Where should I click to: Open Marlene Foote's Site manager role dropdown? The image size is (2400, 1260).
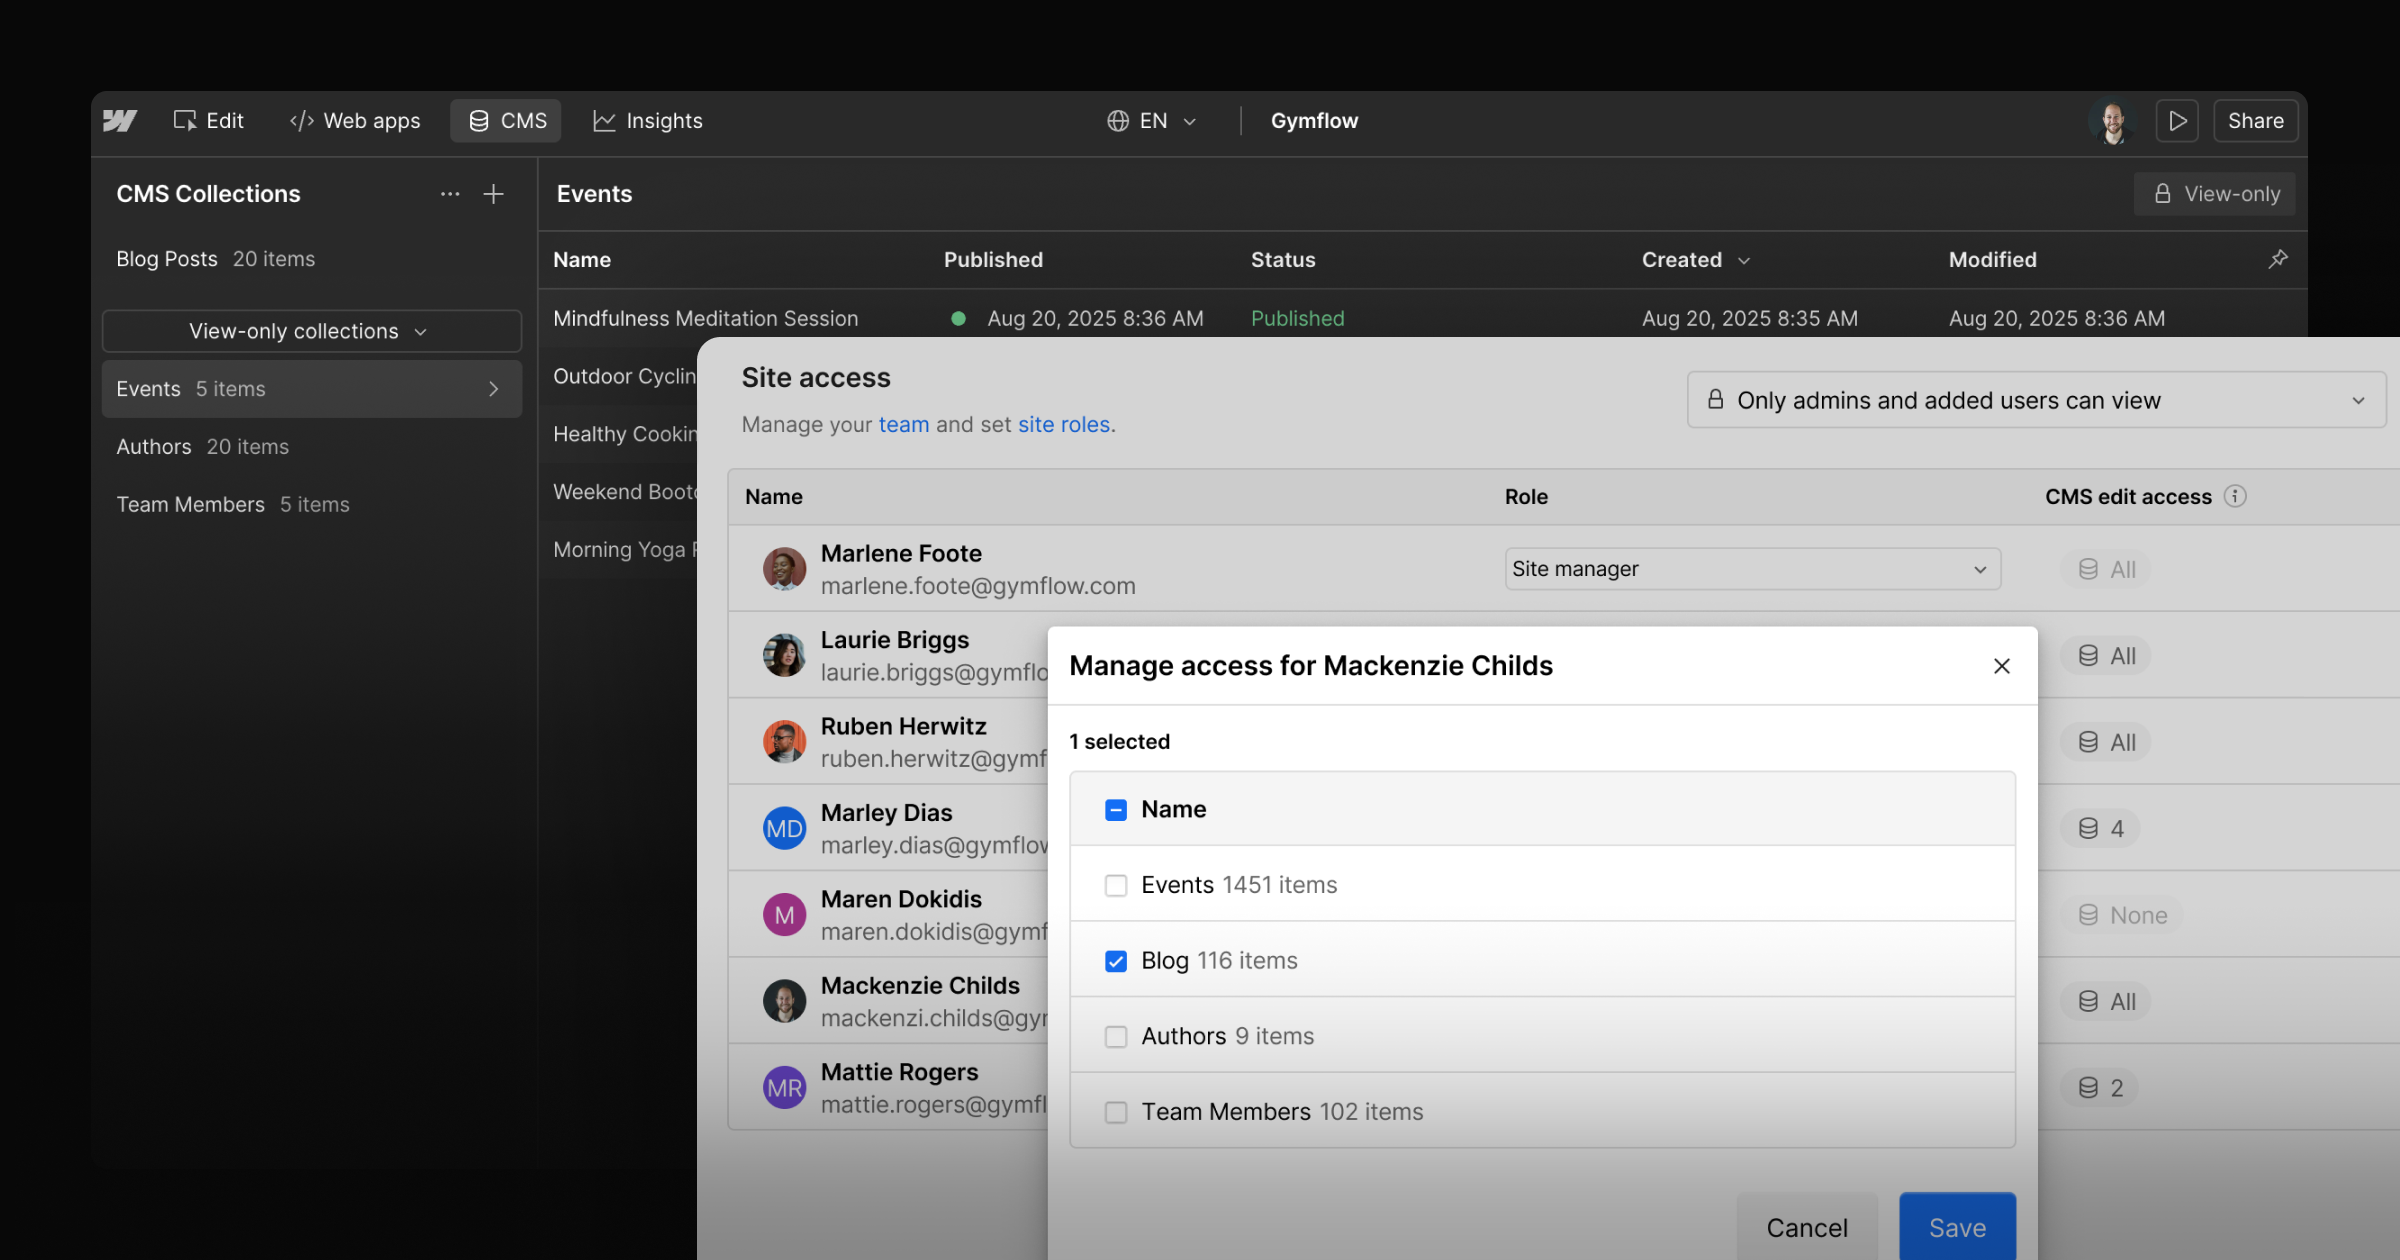[1751, 569]
